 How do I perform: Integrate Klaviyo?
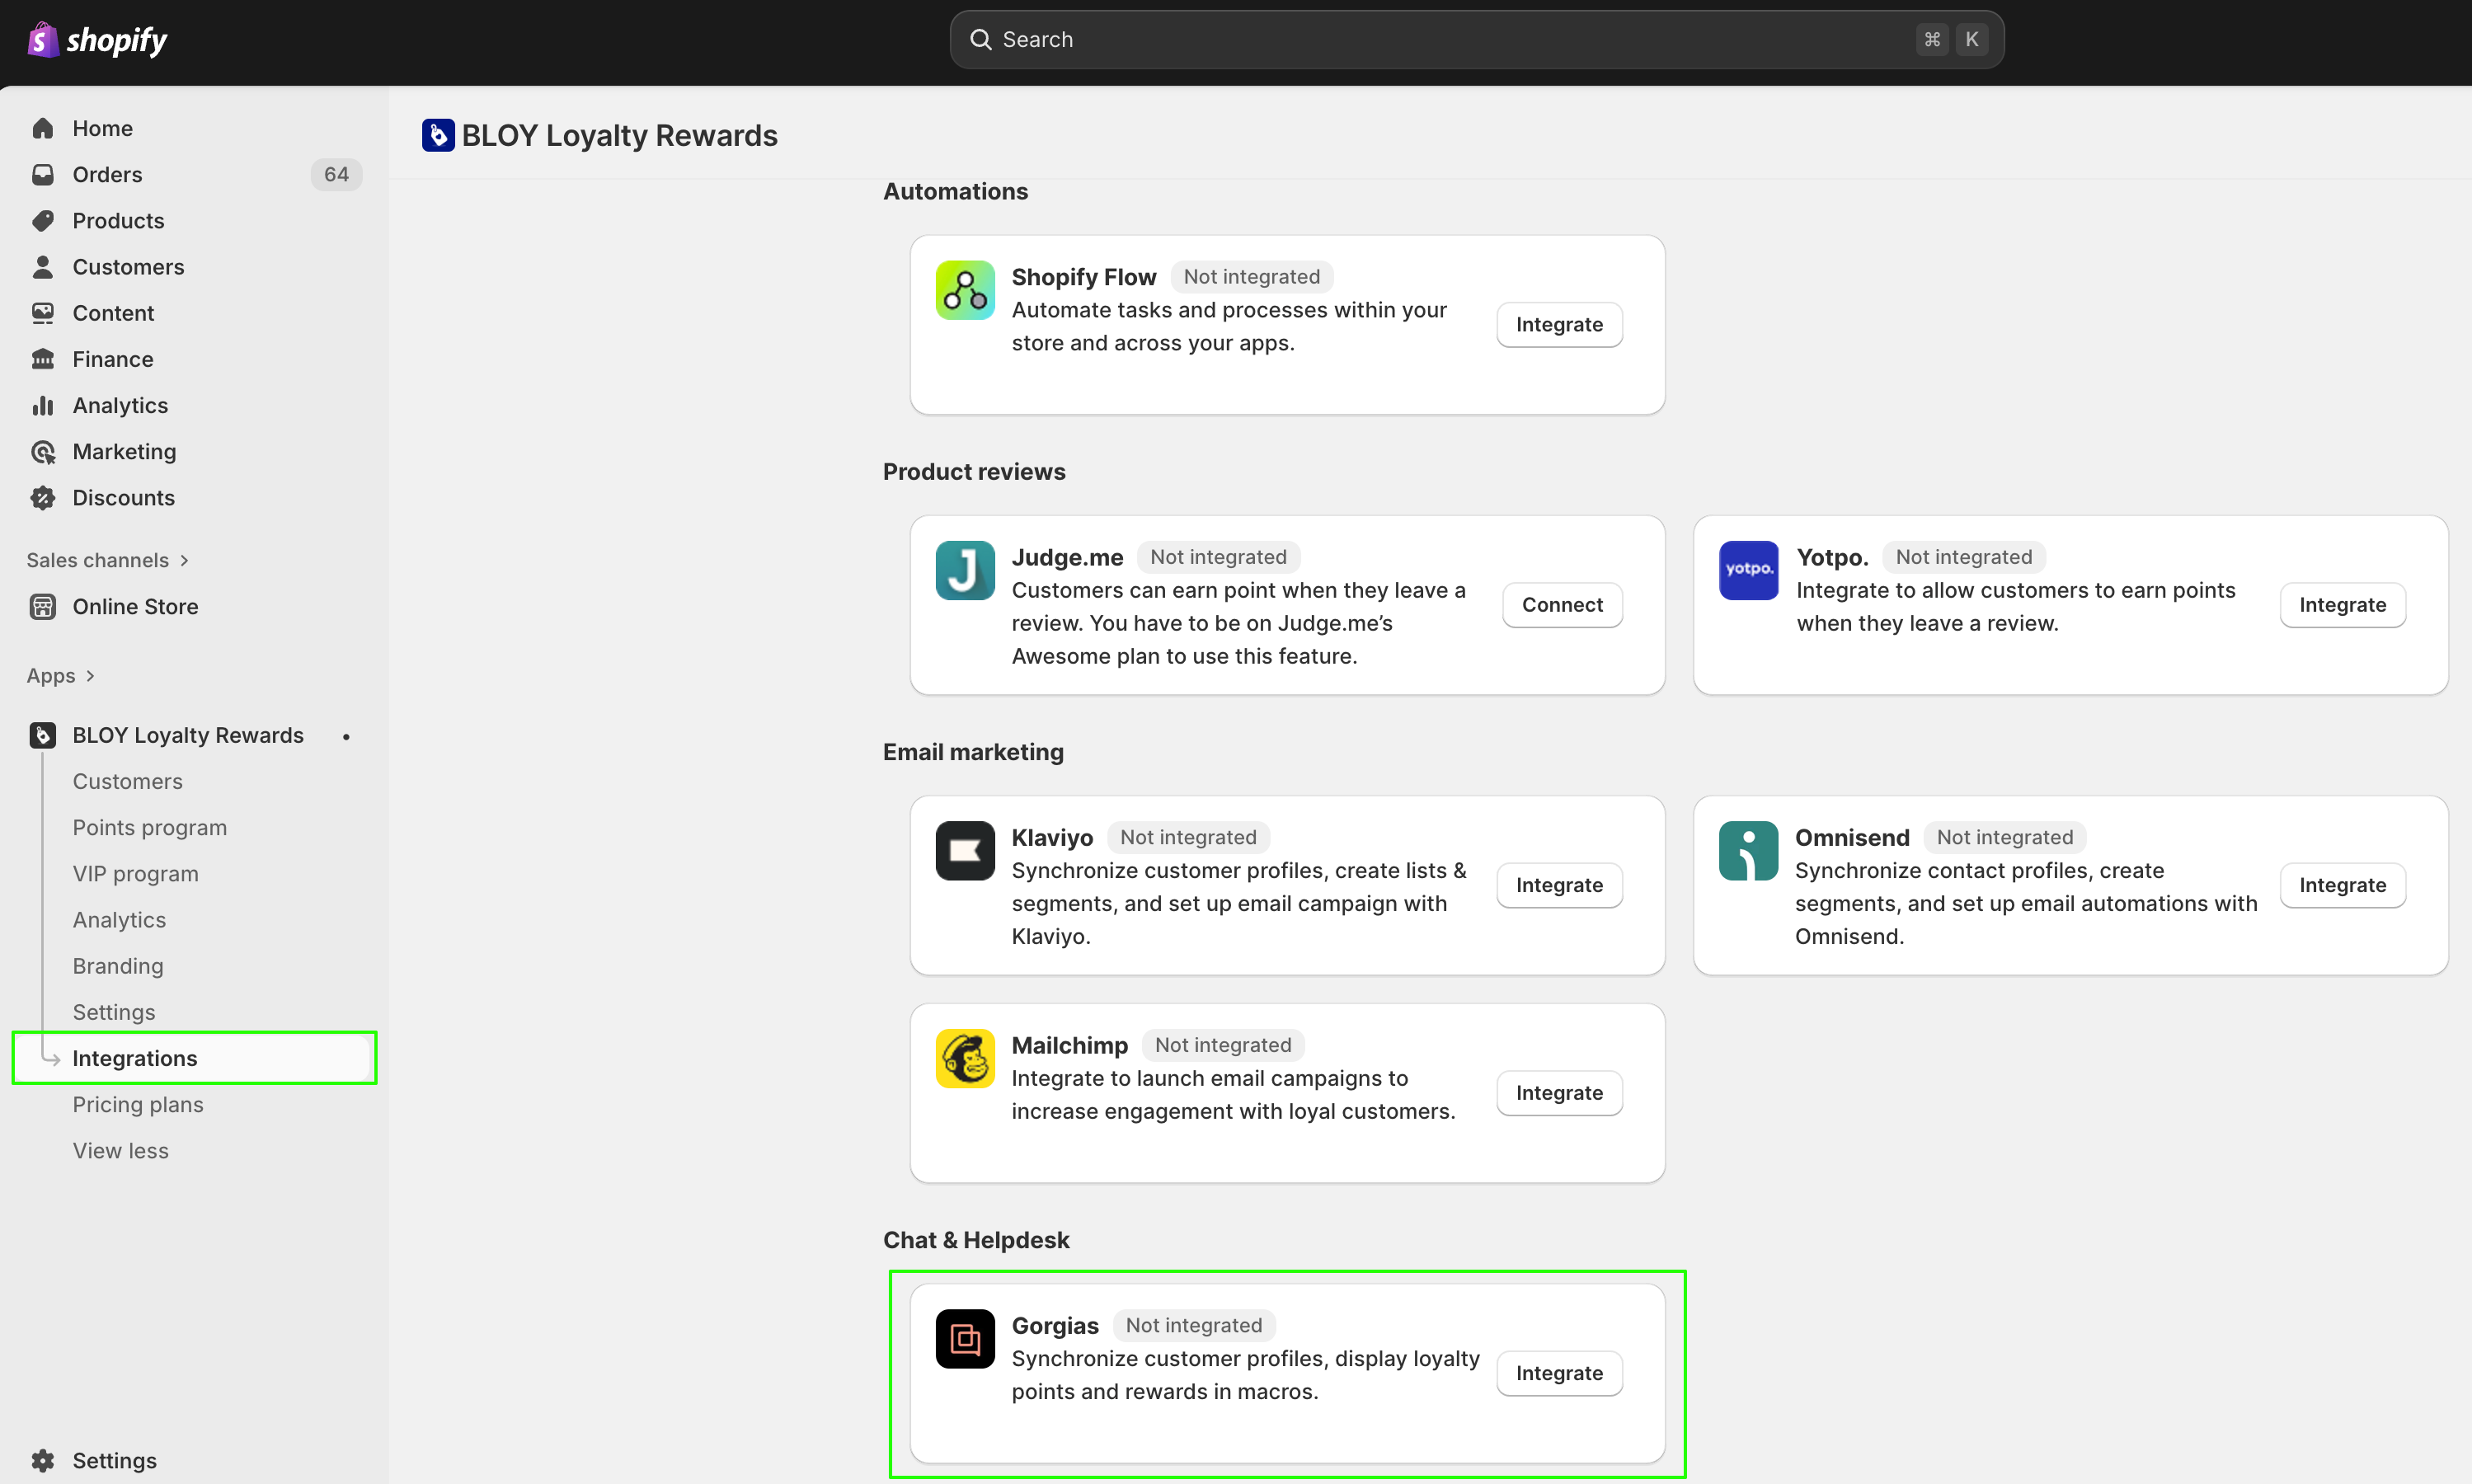1560,886
